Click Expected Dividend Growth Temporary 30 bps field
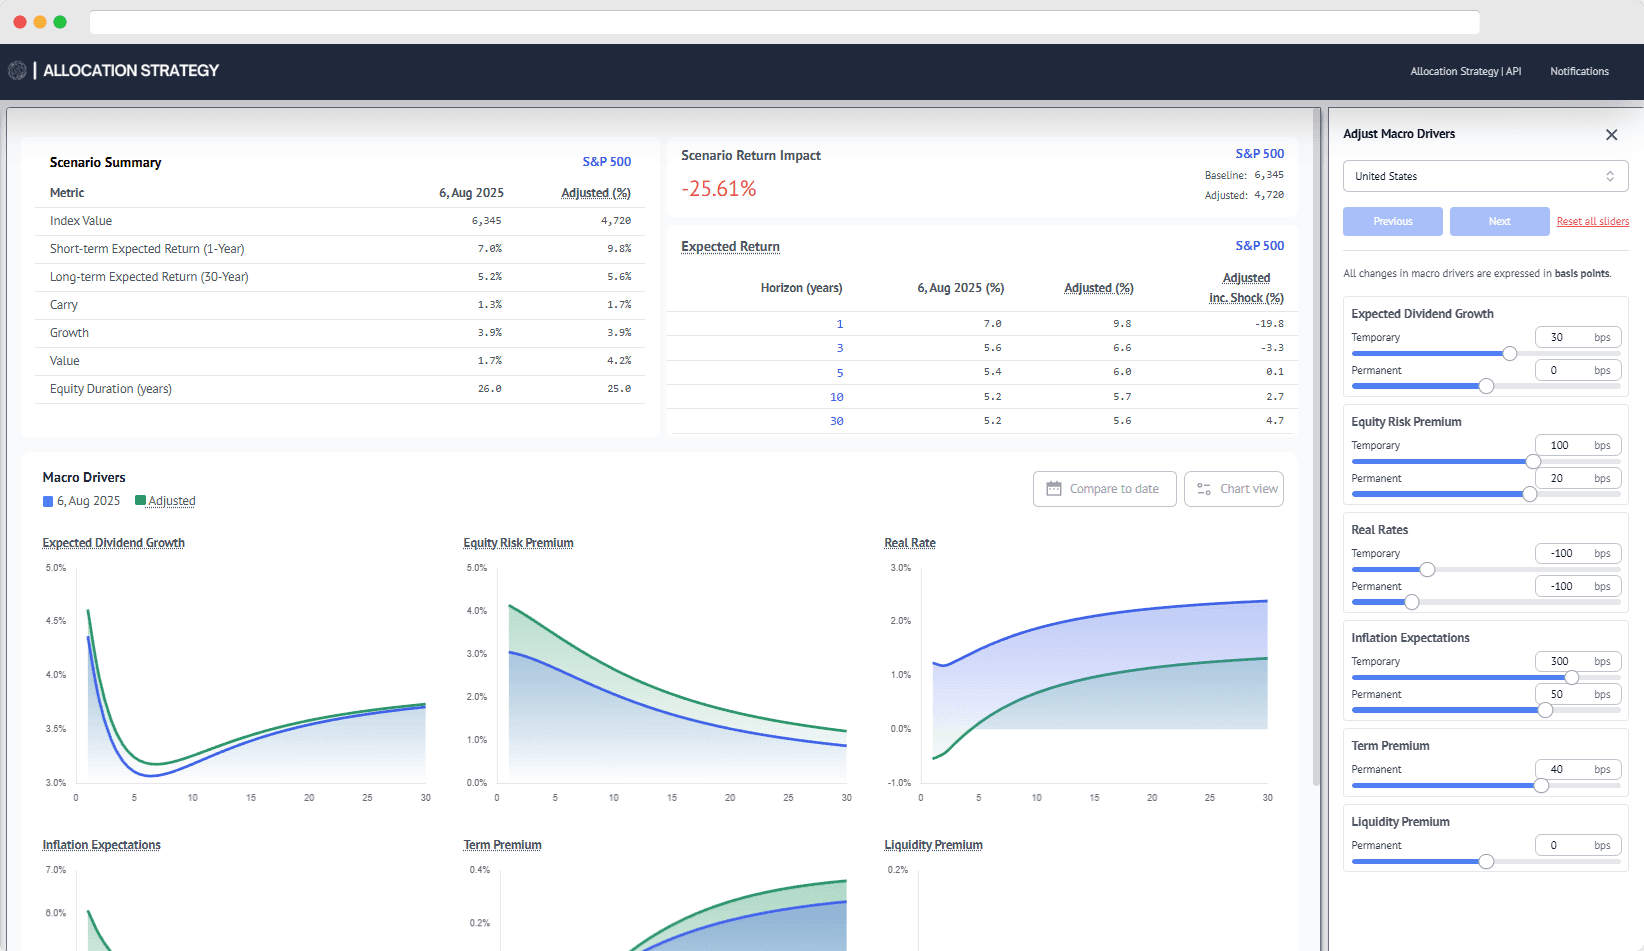The image size is (1644, 951). tap(1577, 337)
